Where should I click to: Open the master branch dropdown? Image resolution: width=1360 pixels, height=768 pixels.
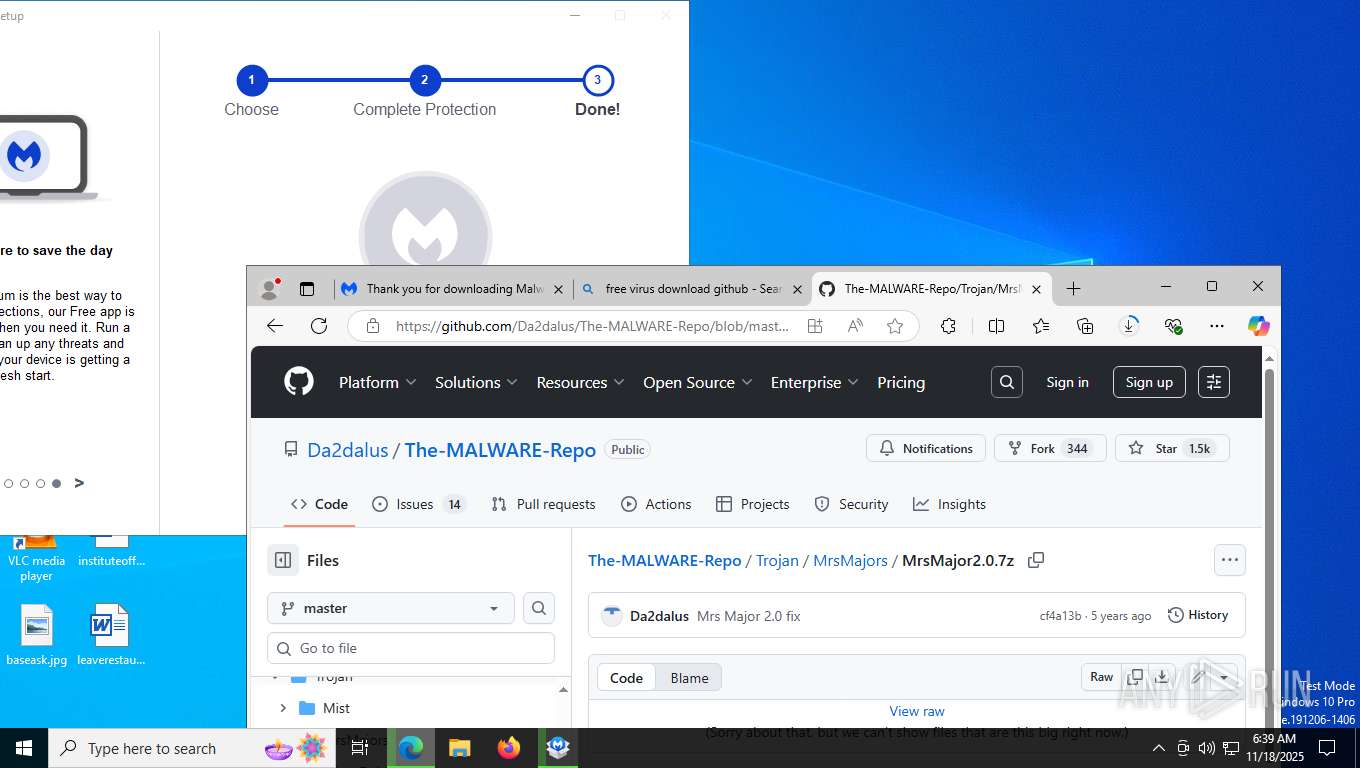point(391,608)
